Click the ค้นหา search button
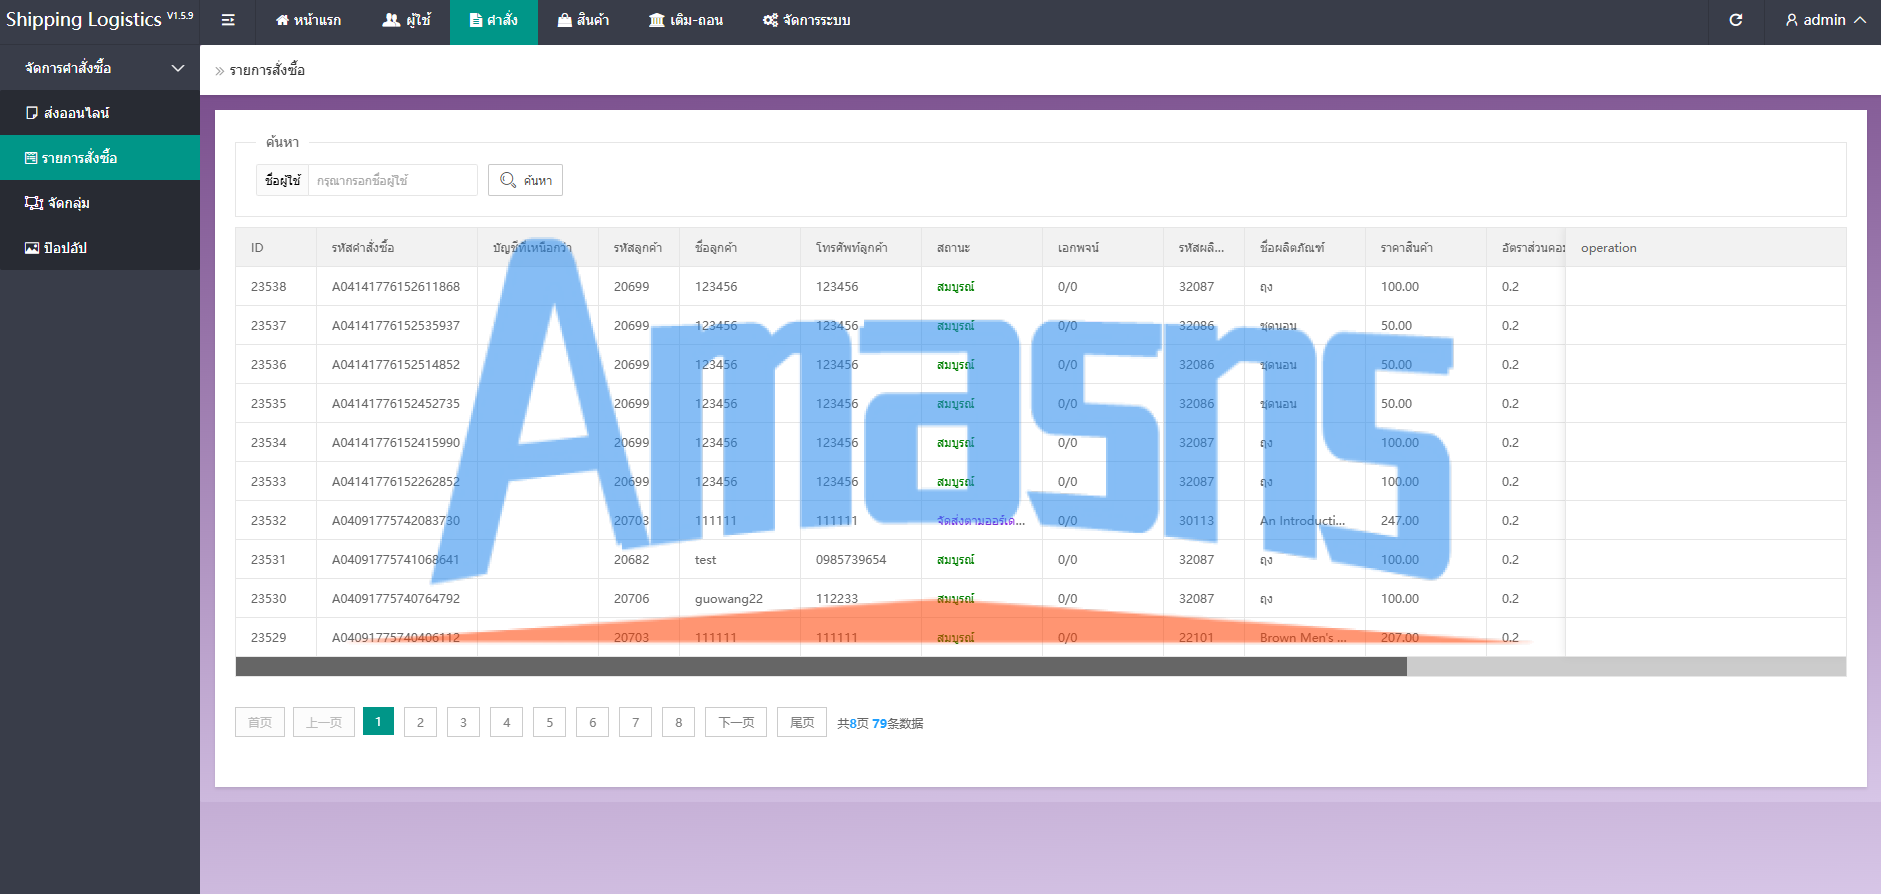1881x894 pixels. pos(526,180)
